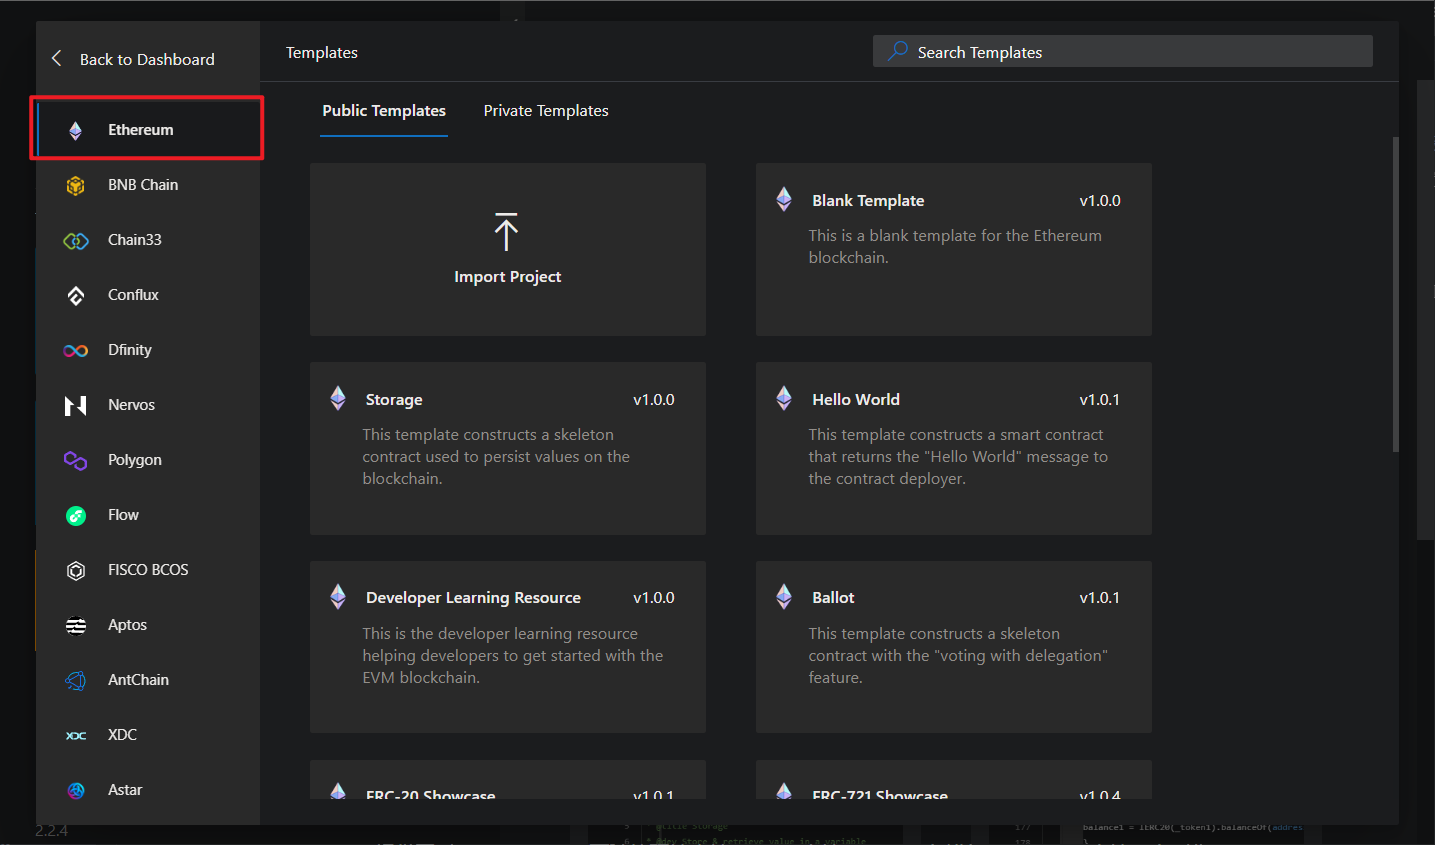Click the BNB Chain cube icon
Image resolution: width=1435 pixels, height=845 pixels.
tap(75, 185)
